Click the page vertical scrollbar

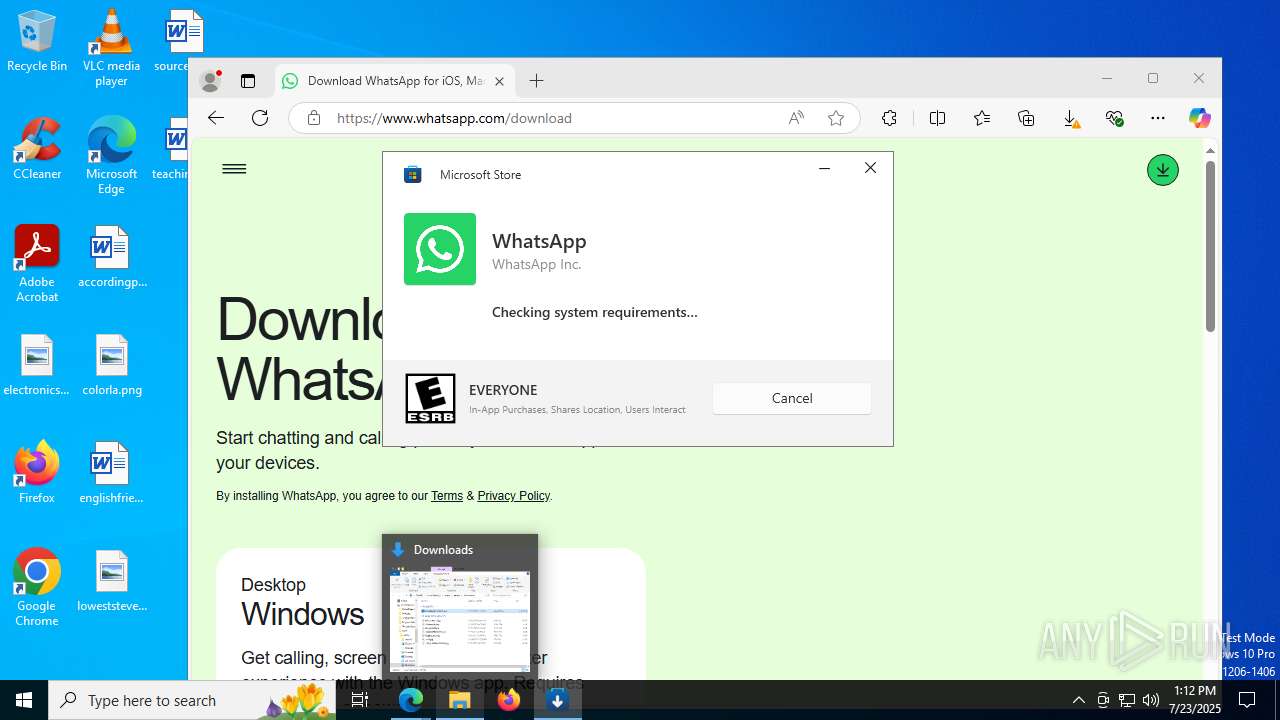(x=1210, y=245)
